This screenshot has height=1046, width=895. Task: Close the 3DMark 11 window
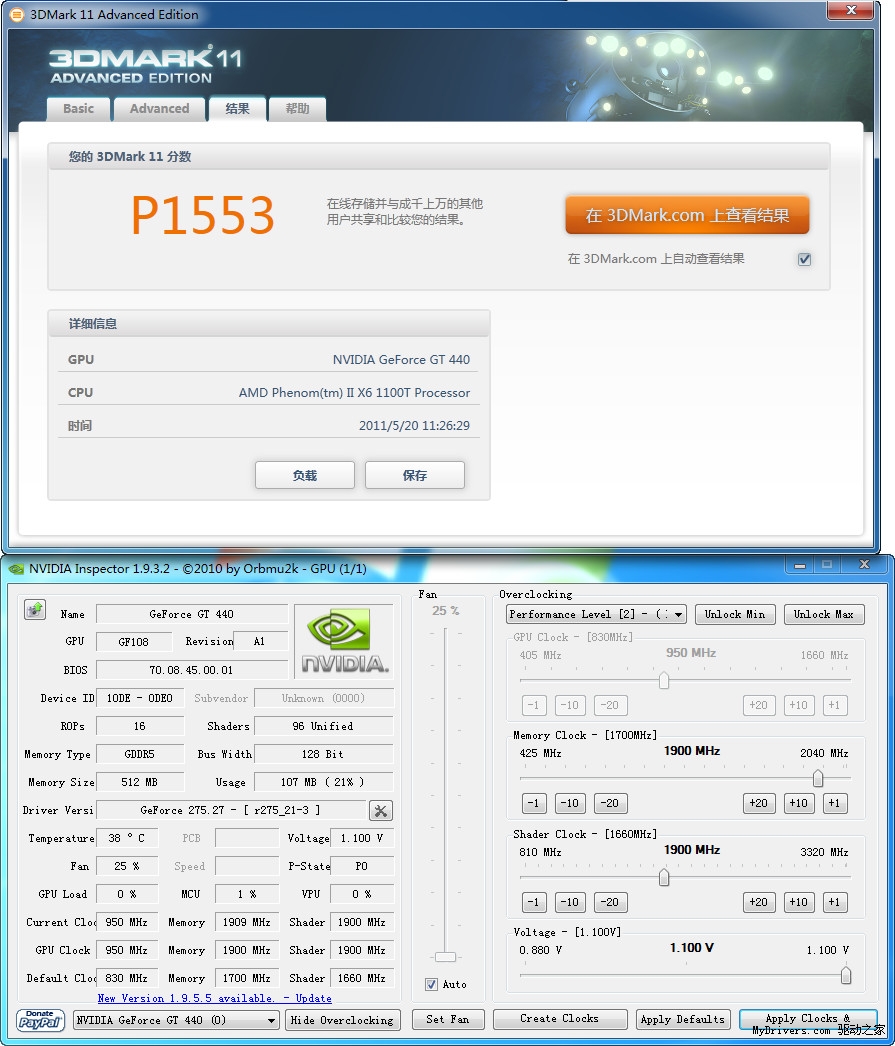[850, 10]
